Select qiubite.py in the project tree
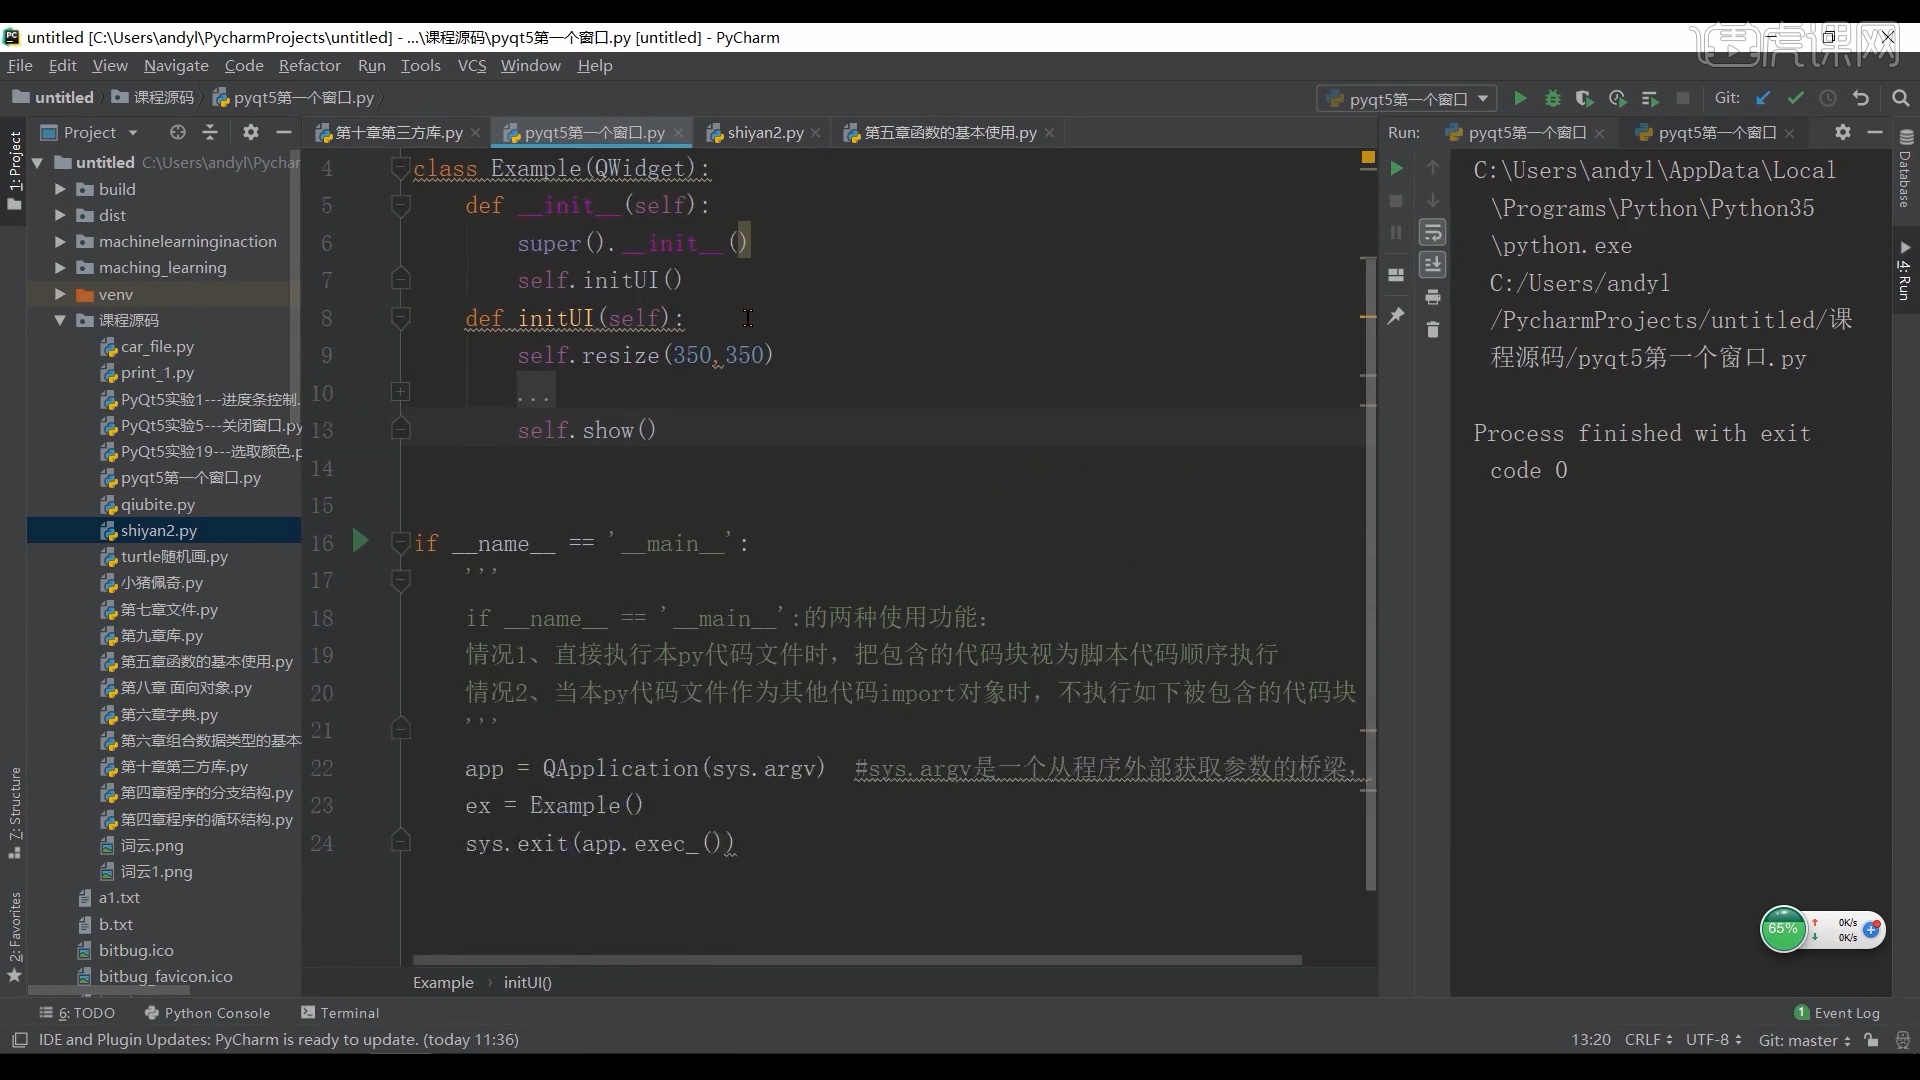1920x1080 pixels. pos(157,504)
